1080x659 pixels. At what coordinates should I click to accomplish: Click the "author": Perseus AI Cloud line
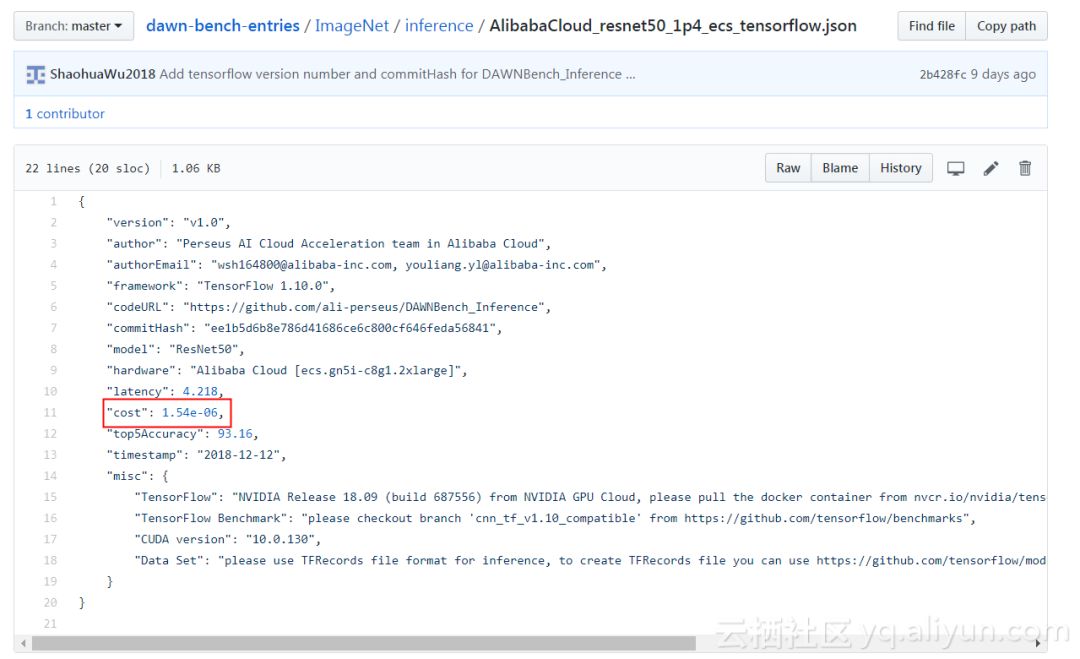[x=329, y=244]
